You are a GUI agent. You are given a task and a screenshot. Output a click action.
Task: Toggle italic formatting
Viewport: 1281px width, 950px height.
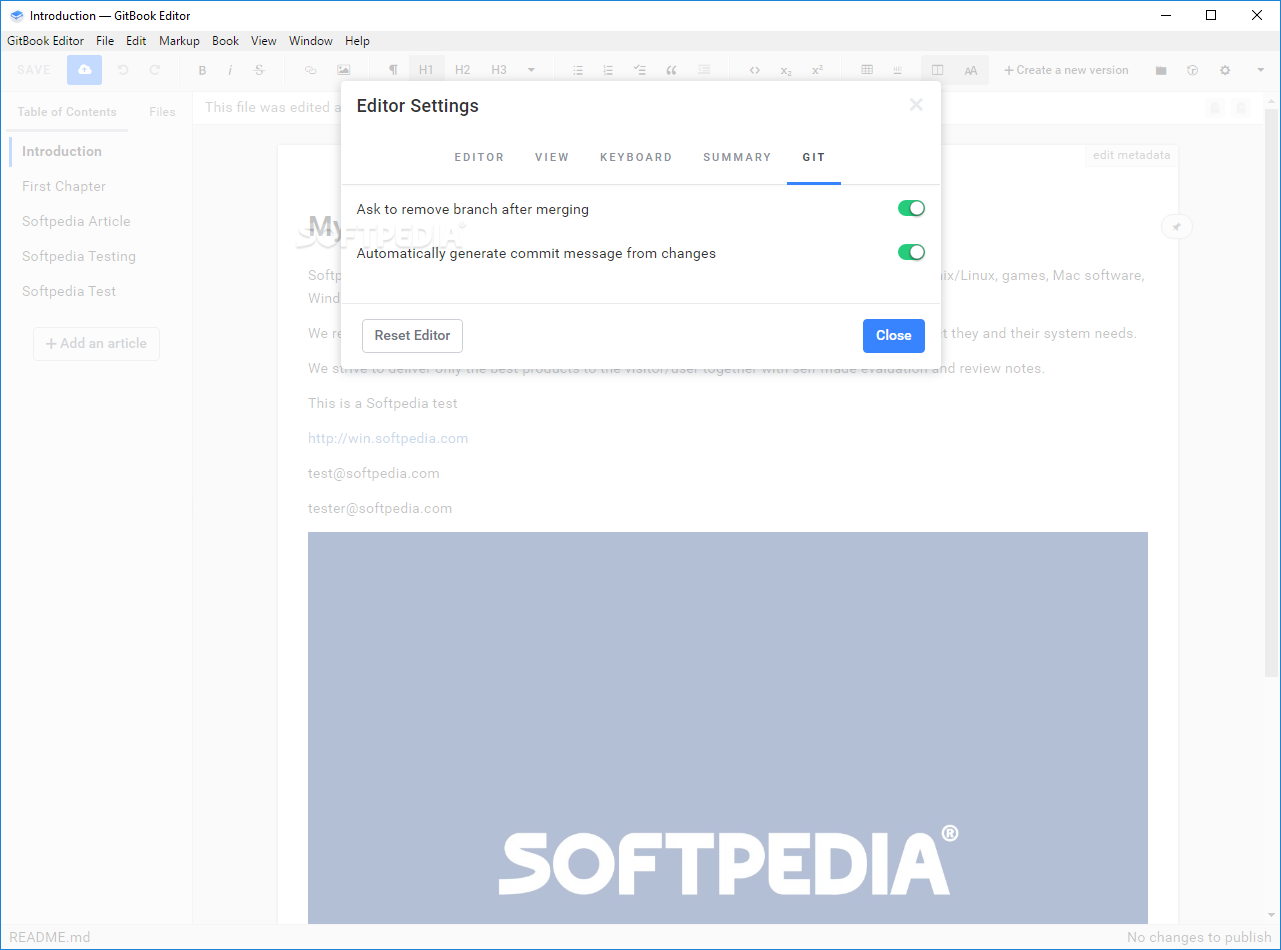pos(231,70)
